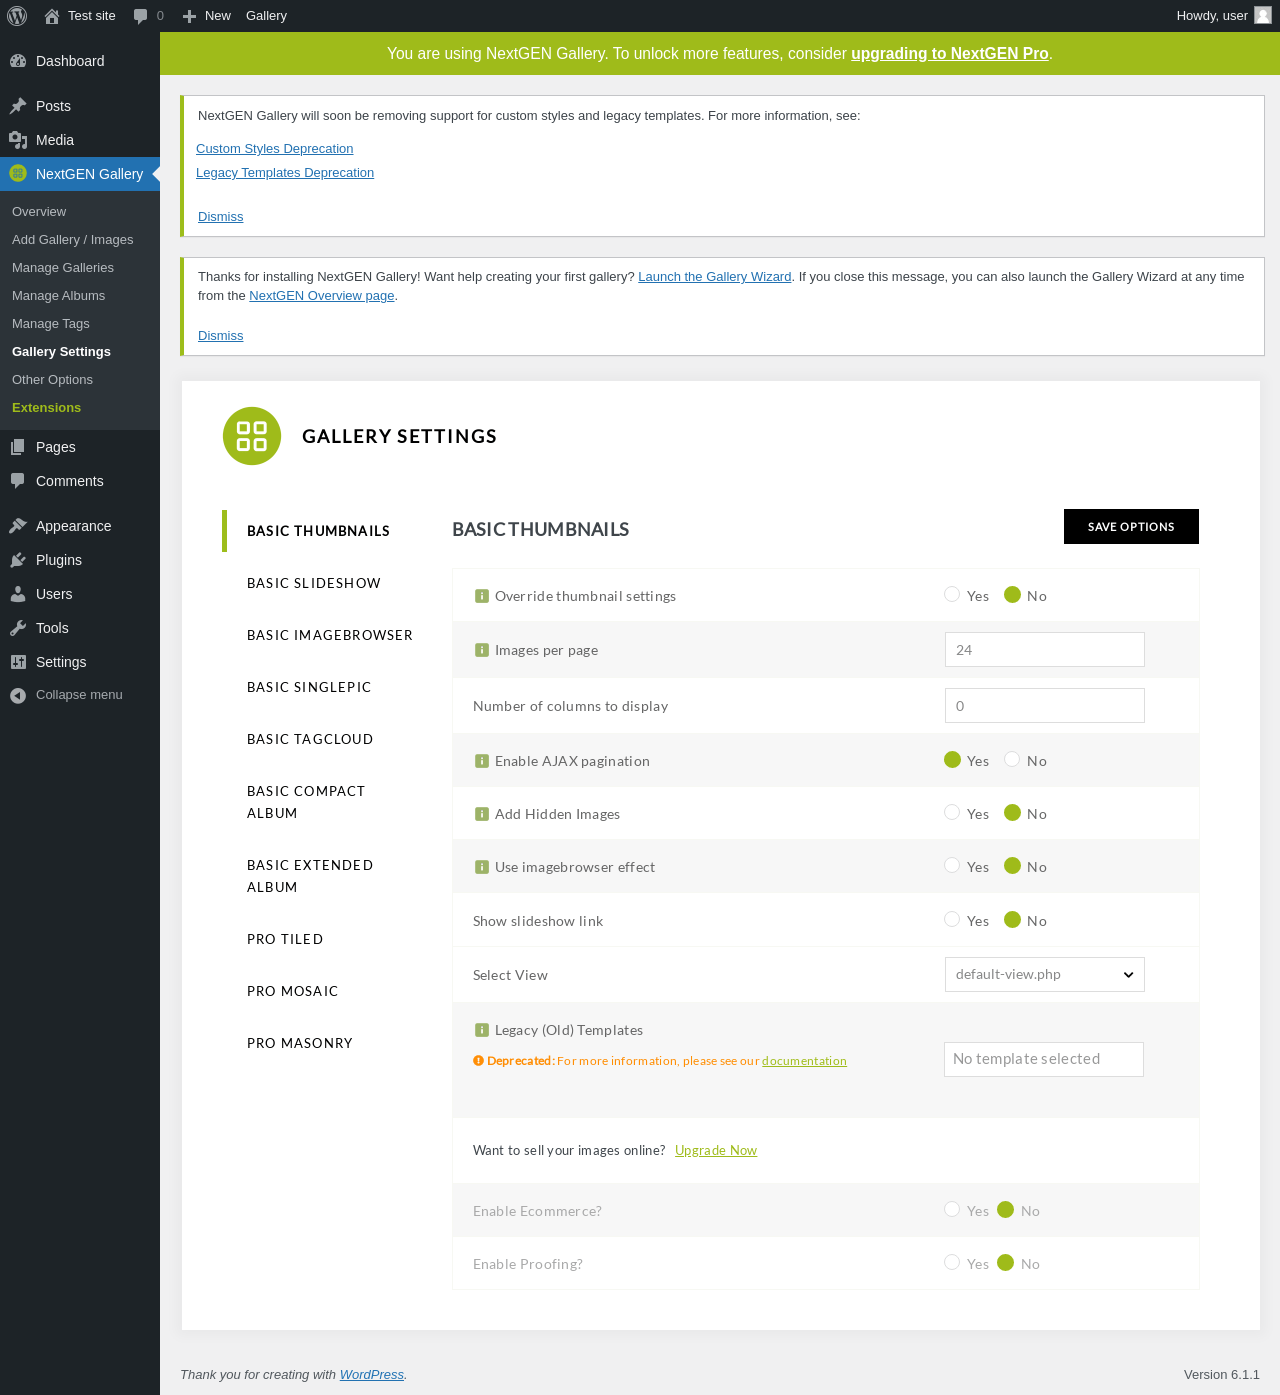Click the Tools wrench icon in sidebar
Screen dimensions: 1280x1395
click(x=18, y=628)
